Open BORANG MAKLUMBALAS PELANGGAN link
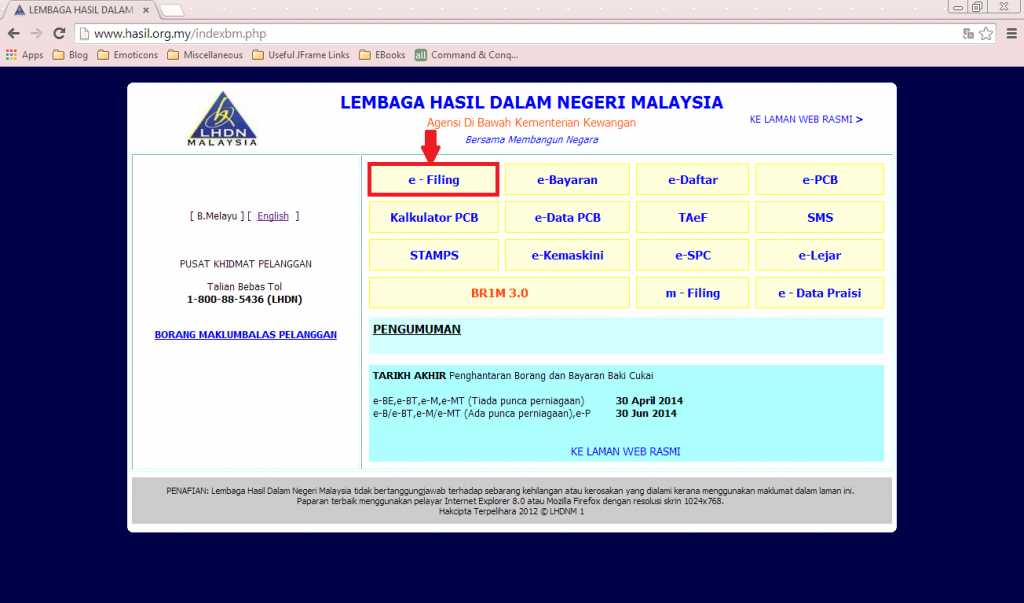 (246, 334)
